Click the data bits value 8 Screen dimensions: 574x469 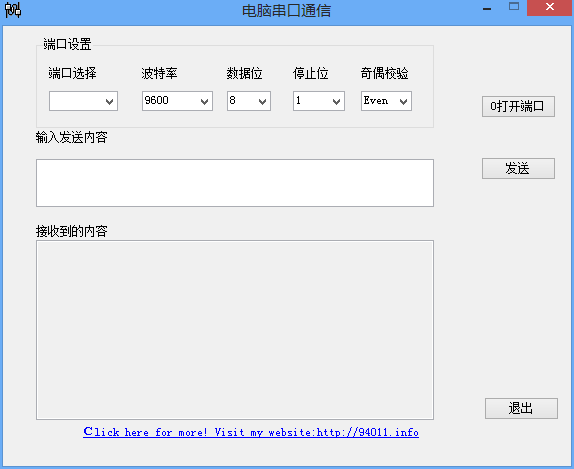pos(232,100)
